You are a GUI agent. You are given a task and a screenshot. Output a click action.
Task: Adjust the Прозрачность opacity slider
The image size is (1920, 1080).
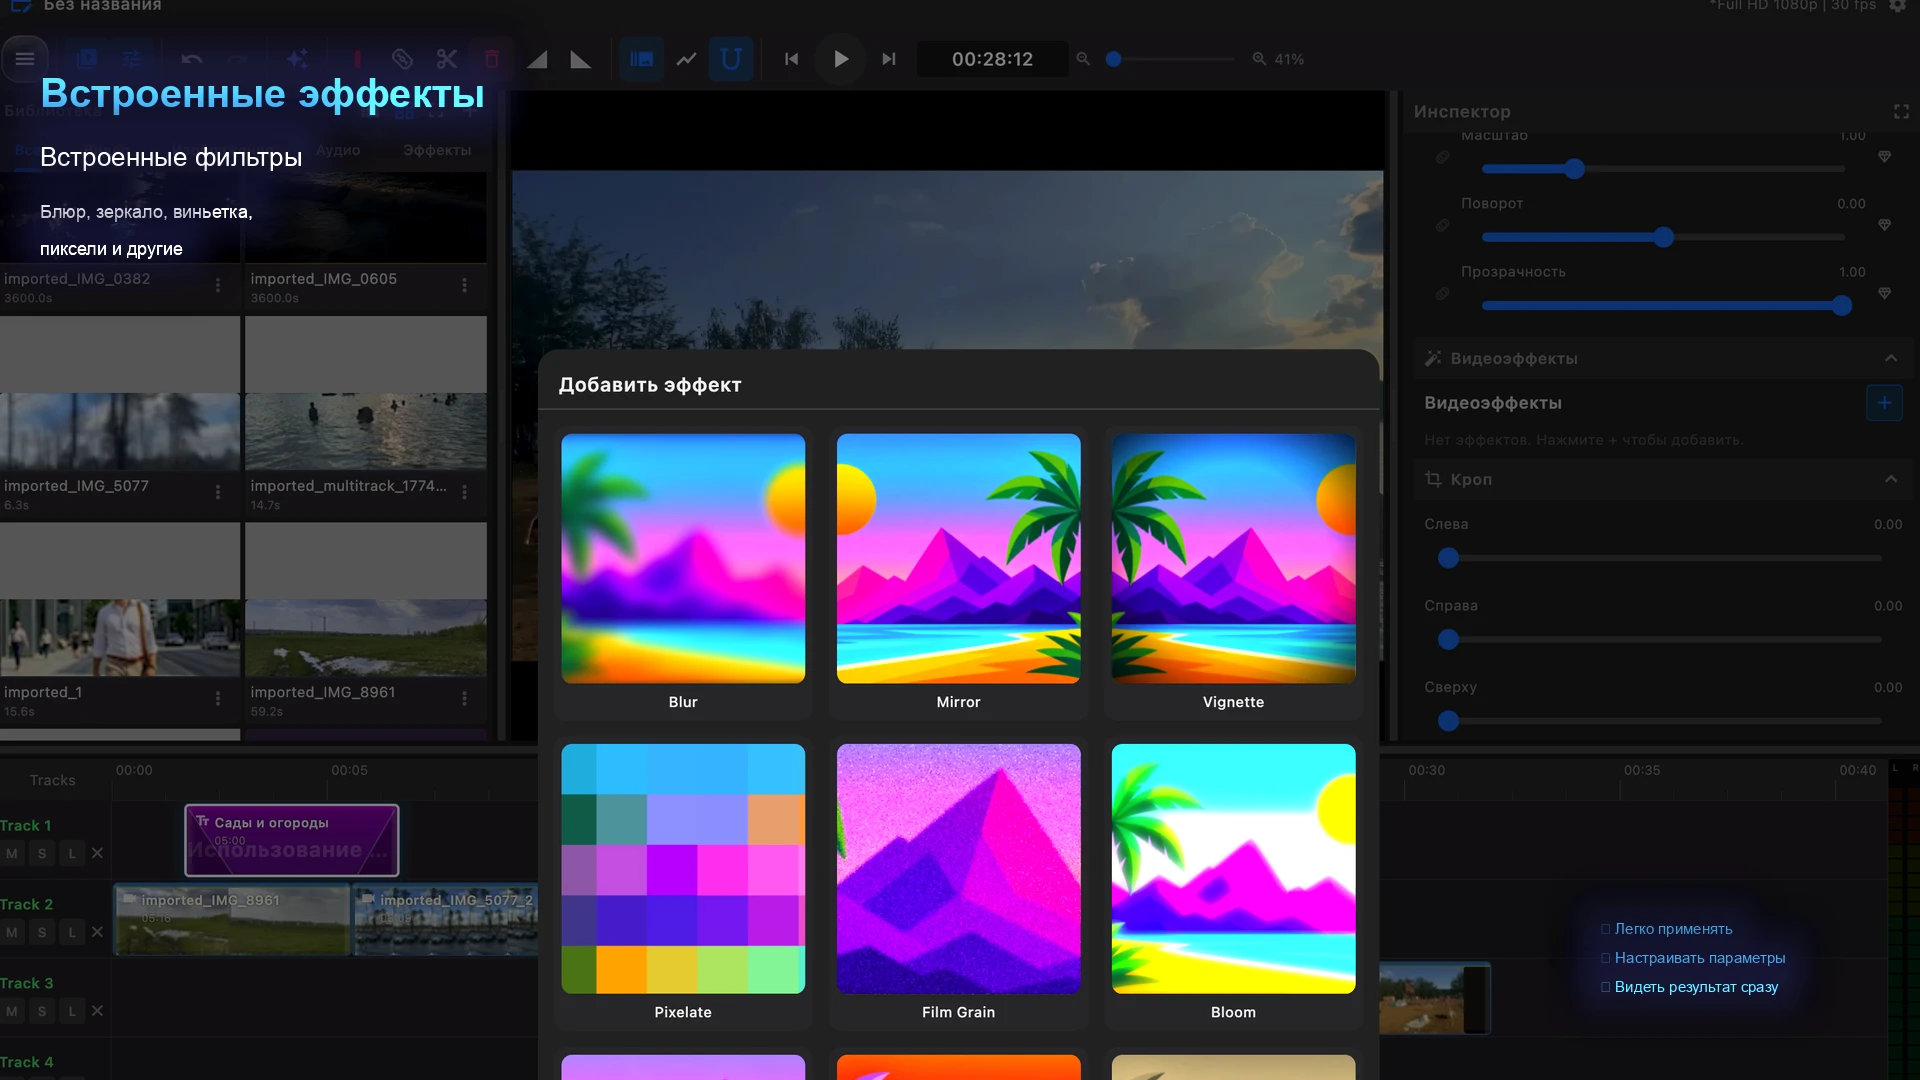1663,305
